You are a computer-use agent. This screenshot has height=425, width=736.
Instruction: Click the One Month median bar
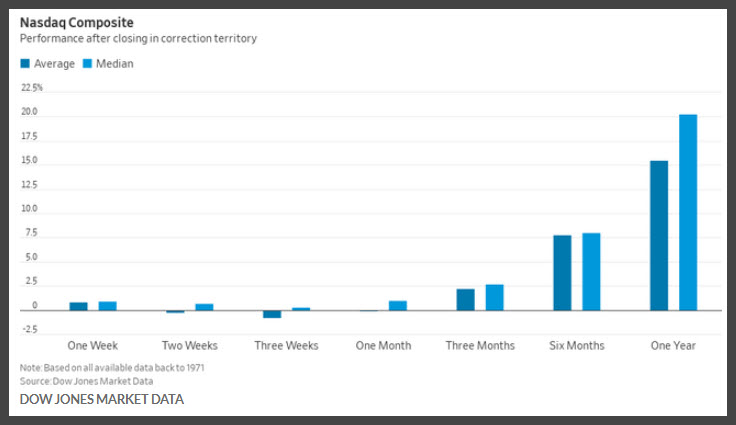pyautogui.click(x=398, y=306)
